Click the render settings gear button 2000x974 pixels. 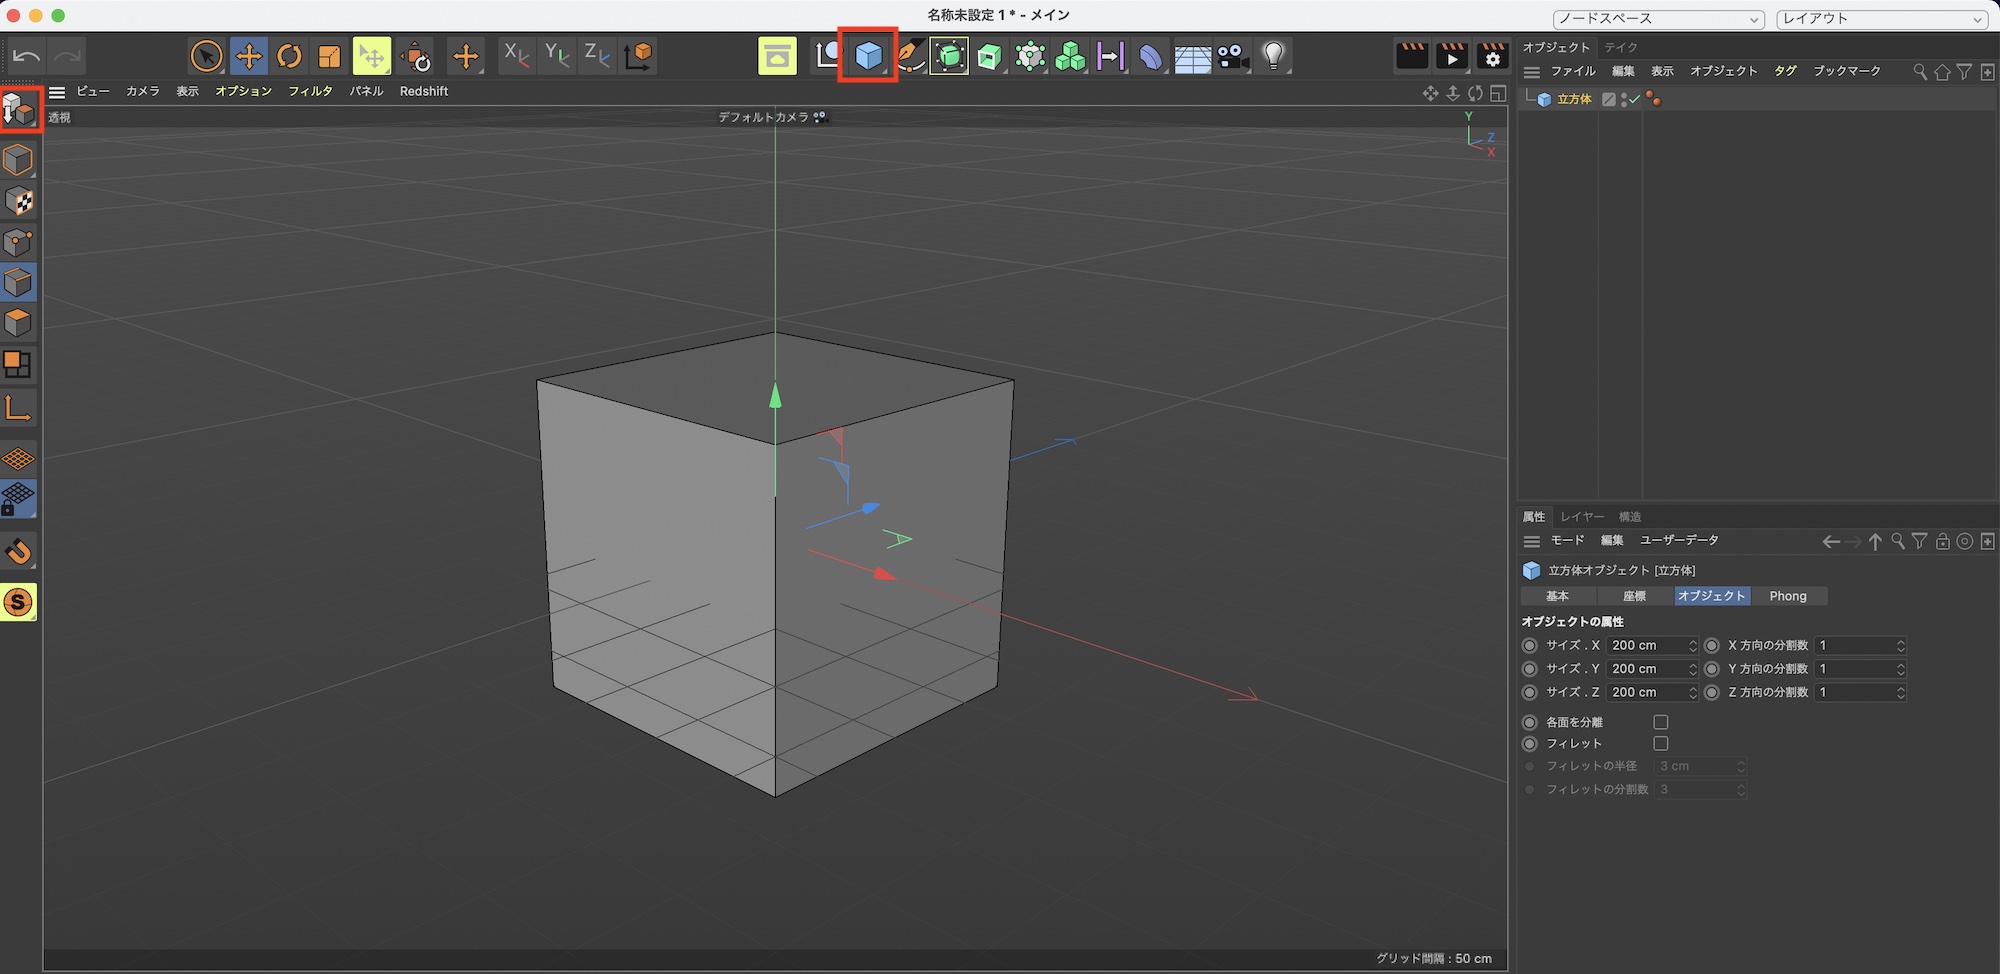pos(1492,57)
